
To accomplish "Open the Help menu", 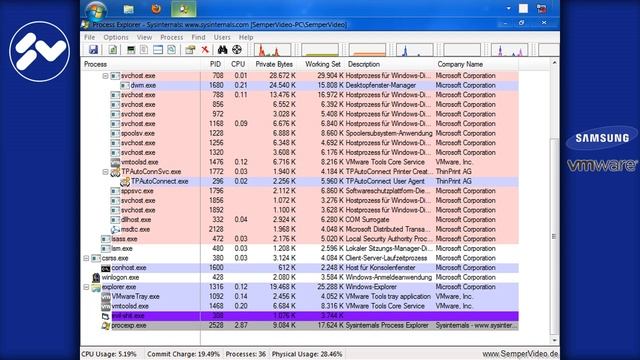I will pyautogui.click(x=246, y=37).
